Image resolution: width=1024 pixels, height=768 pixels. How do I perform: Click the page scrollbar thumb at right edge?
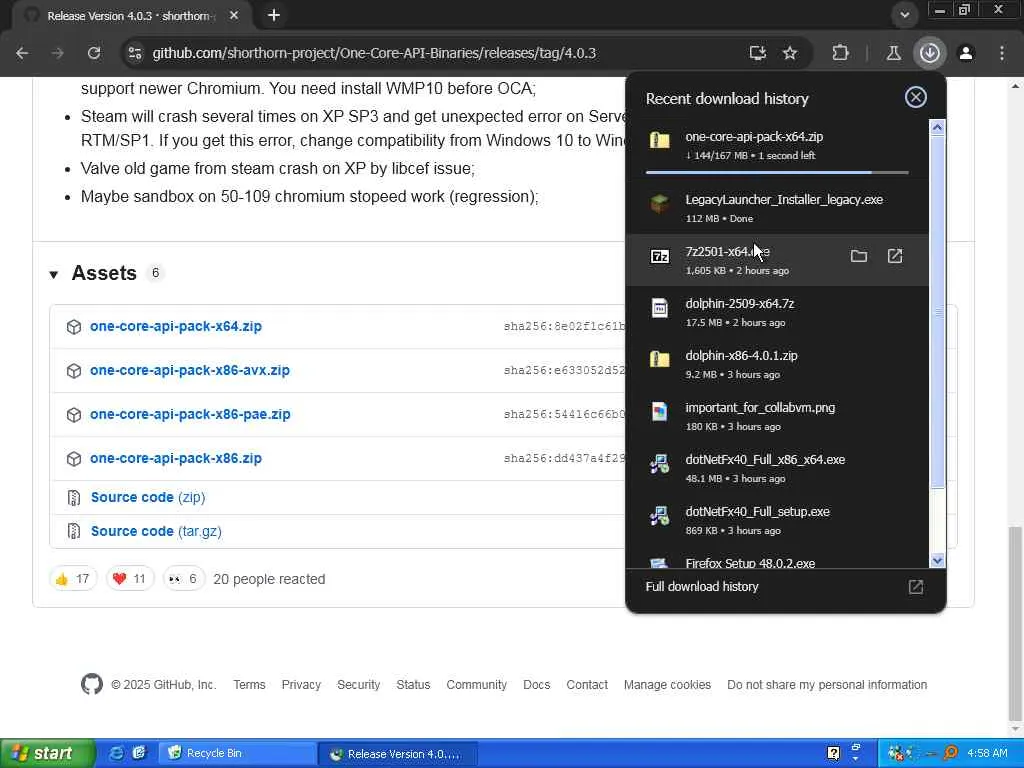[1016, 622]
